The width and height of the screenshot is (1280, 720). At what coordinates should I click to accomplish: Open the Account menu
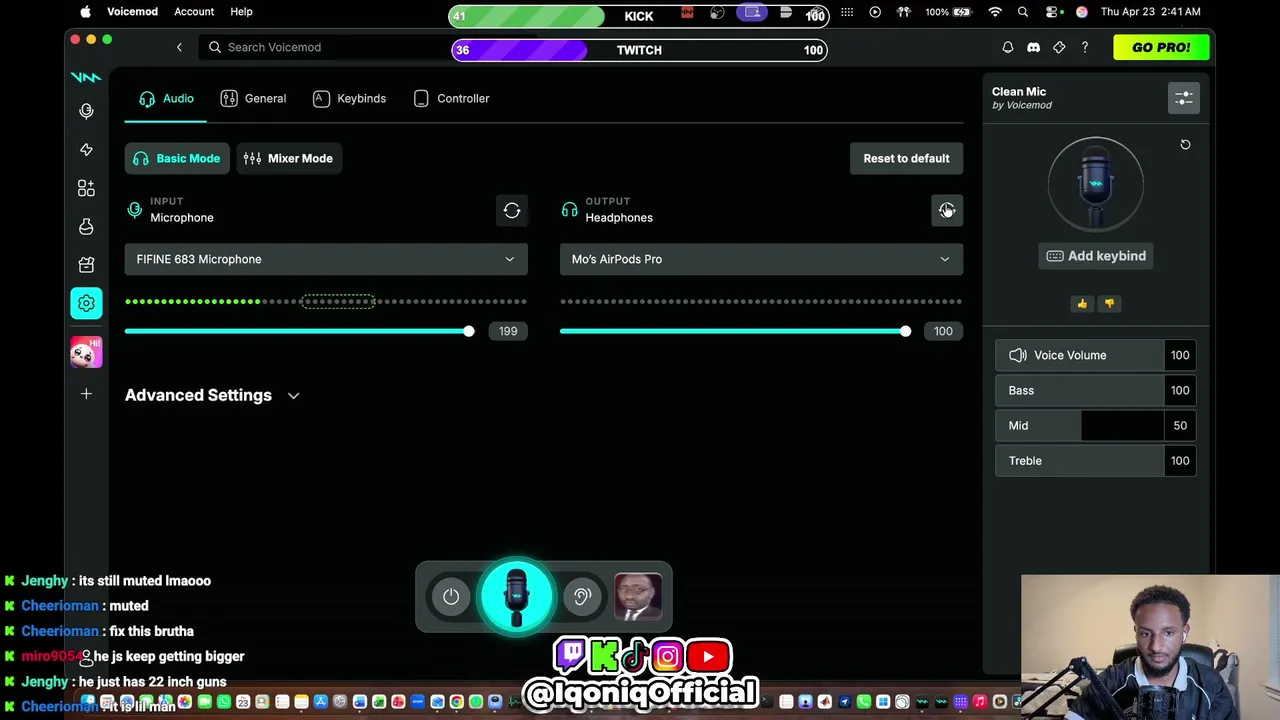194,12
